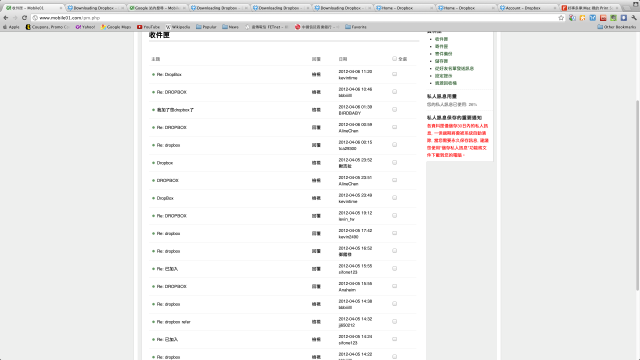640x360 pixels.
Task: Open the YouTube bookmark
Action: 148,27
